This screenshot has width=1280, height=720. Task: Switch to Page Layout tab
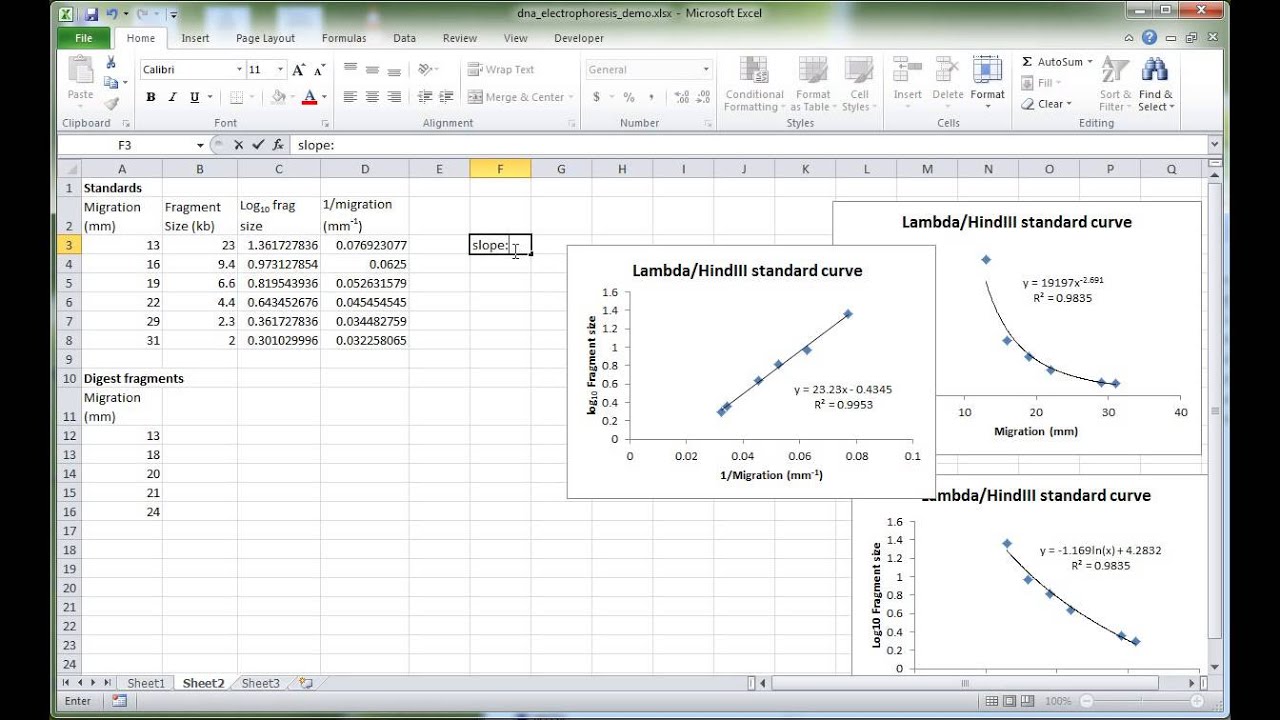point(265,38)
